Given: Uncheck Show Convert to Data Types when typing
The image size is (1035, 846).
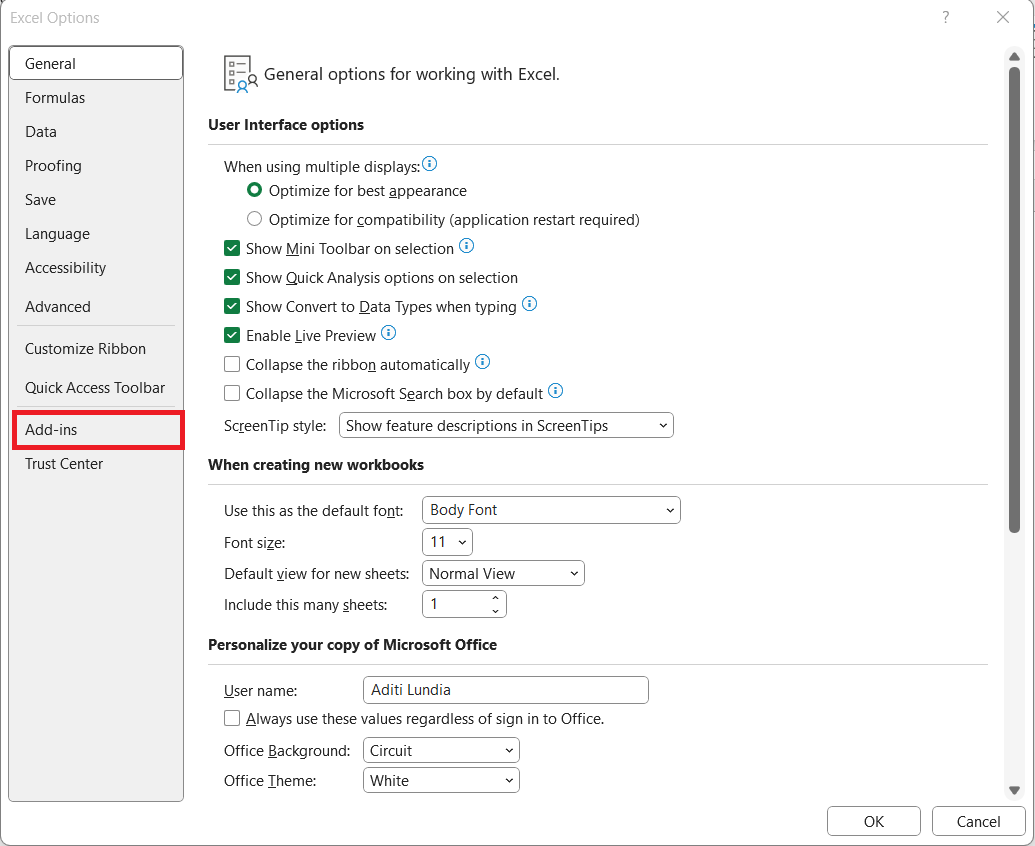Looking at the screenshot, I should [232, 306].
